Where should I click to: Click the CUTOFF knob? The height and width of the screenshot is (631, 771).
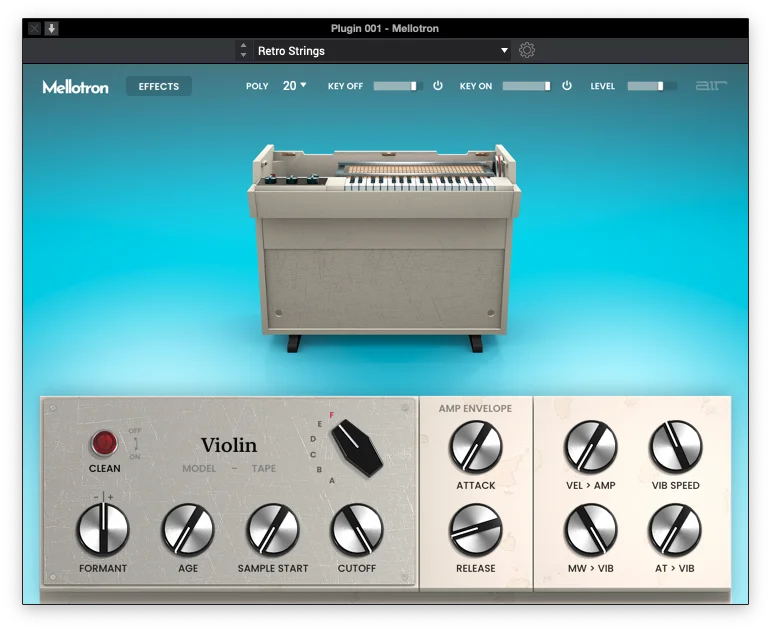pos(357,530)
